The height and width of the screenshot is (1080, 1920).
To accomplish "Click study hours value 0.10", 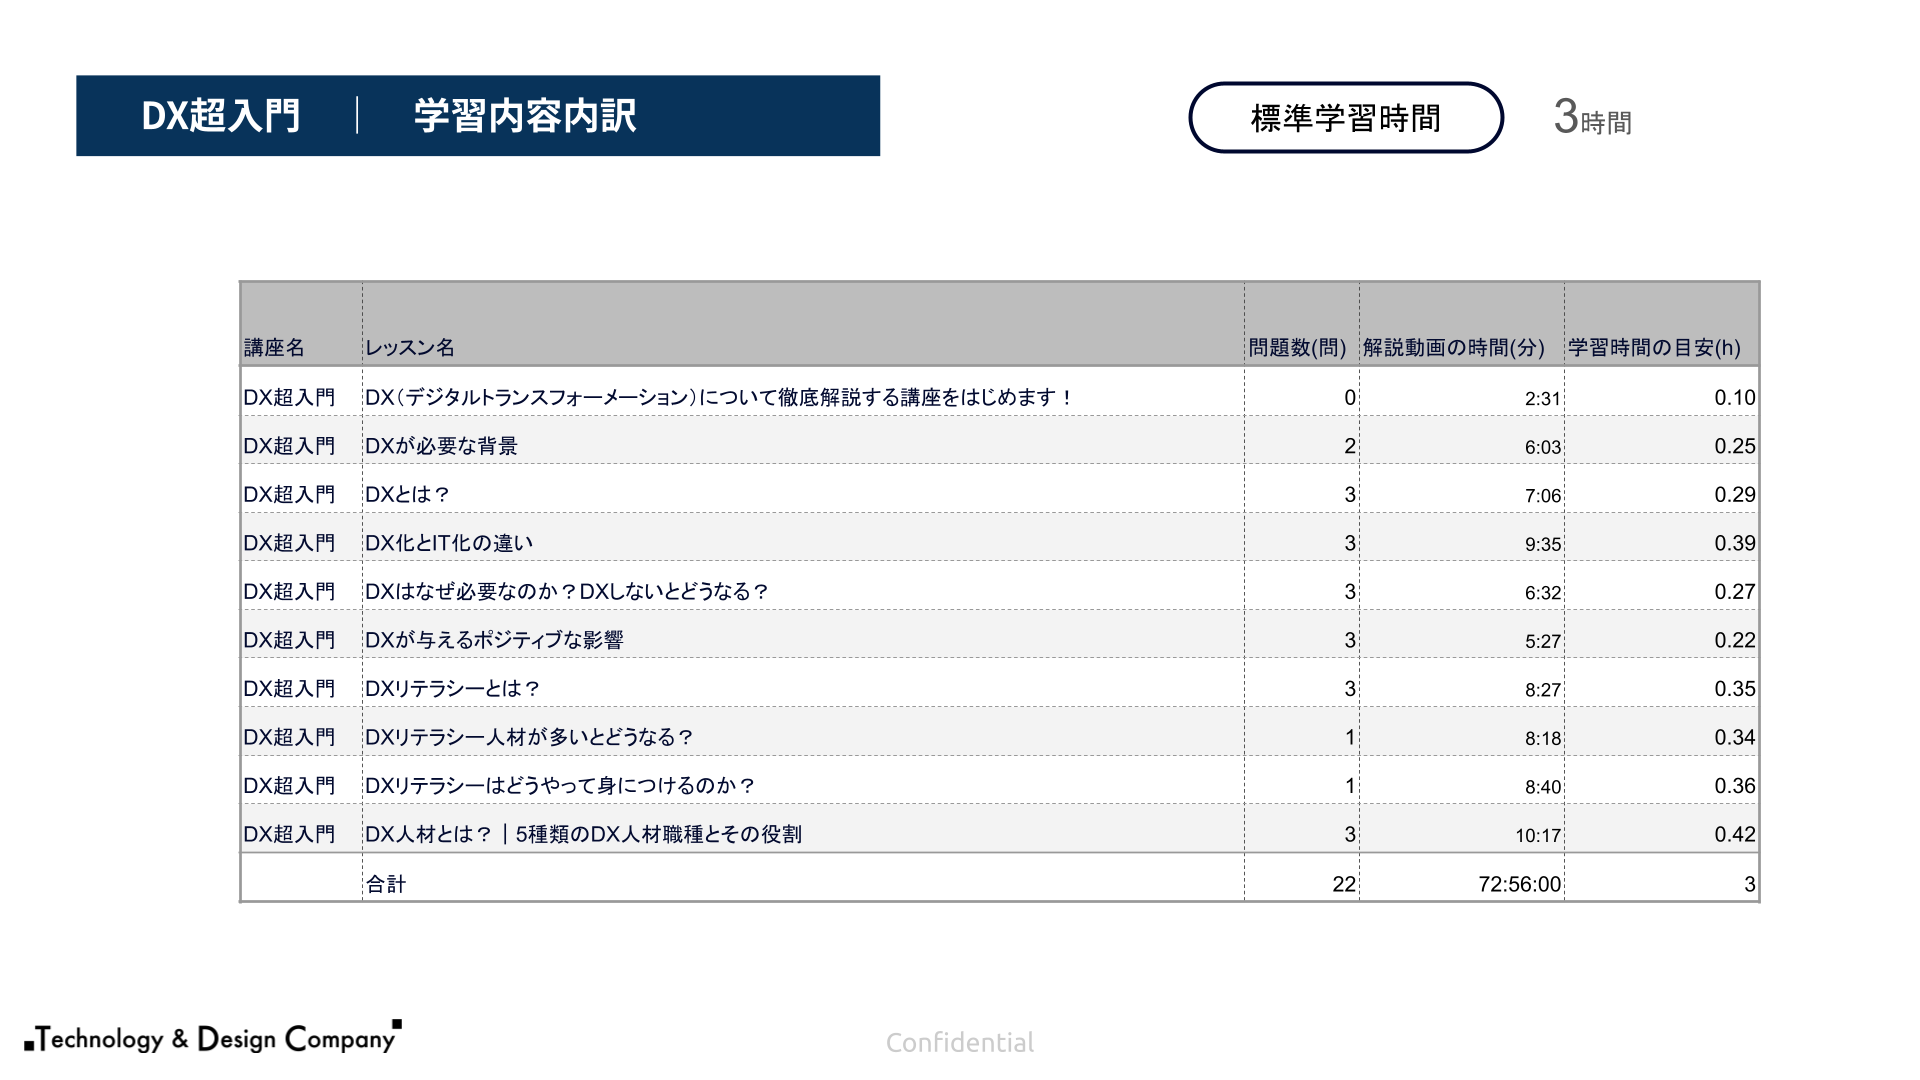I will [x=1735, y=397].
